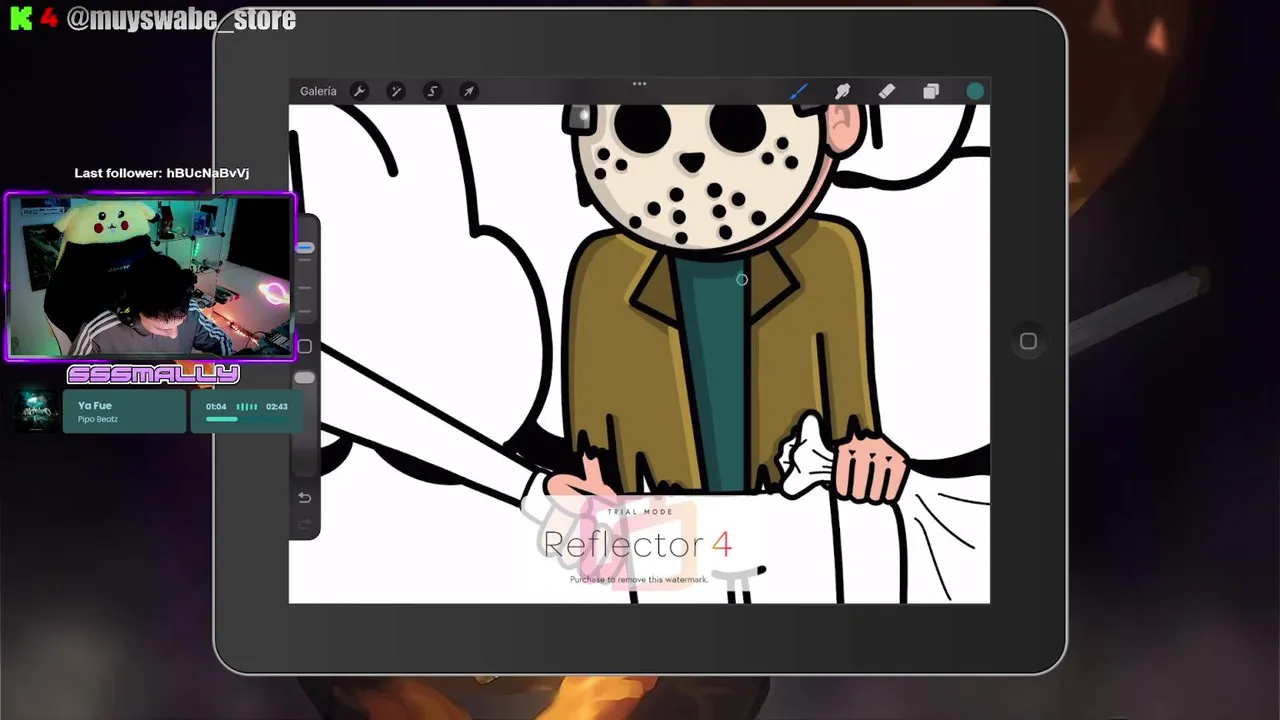Click the 'Ya Fue' song title

[95, 405]
